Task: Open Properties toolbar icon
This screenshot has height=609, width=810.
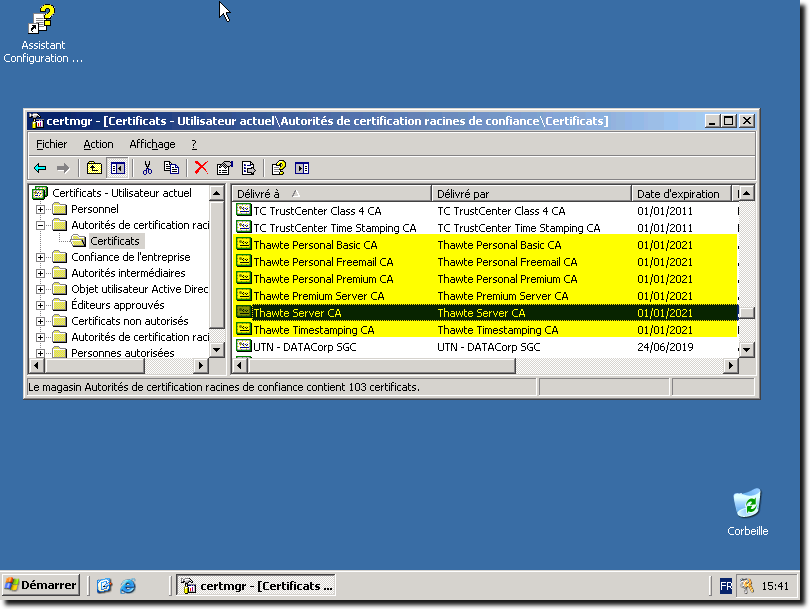Action: [225, 168]
